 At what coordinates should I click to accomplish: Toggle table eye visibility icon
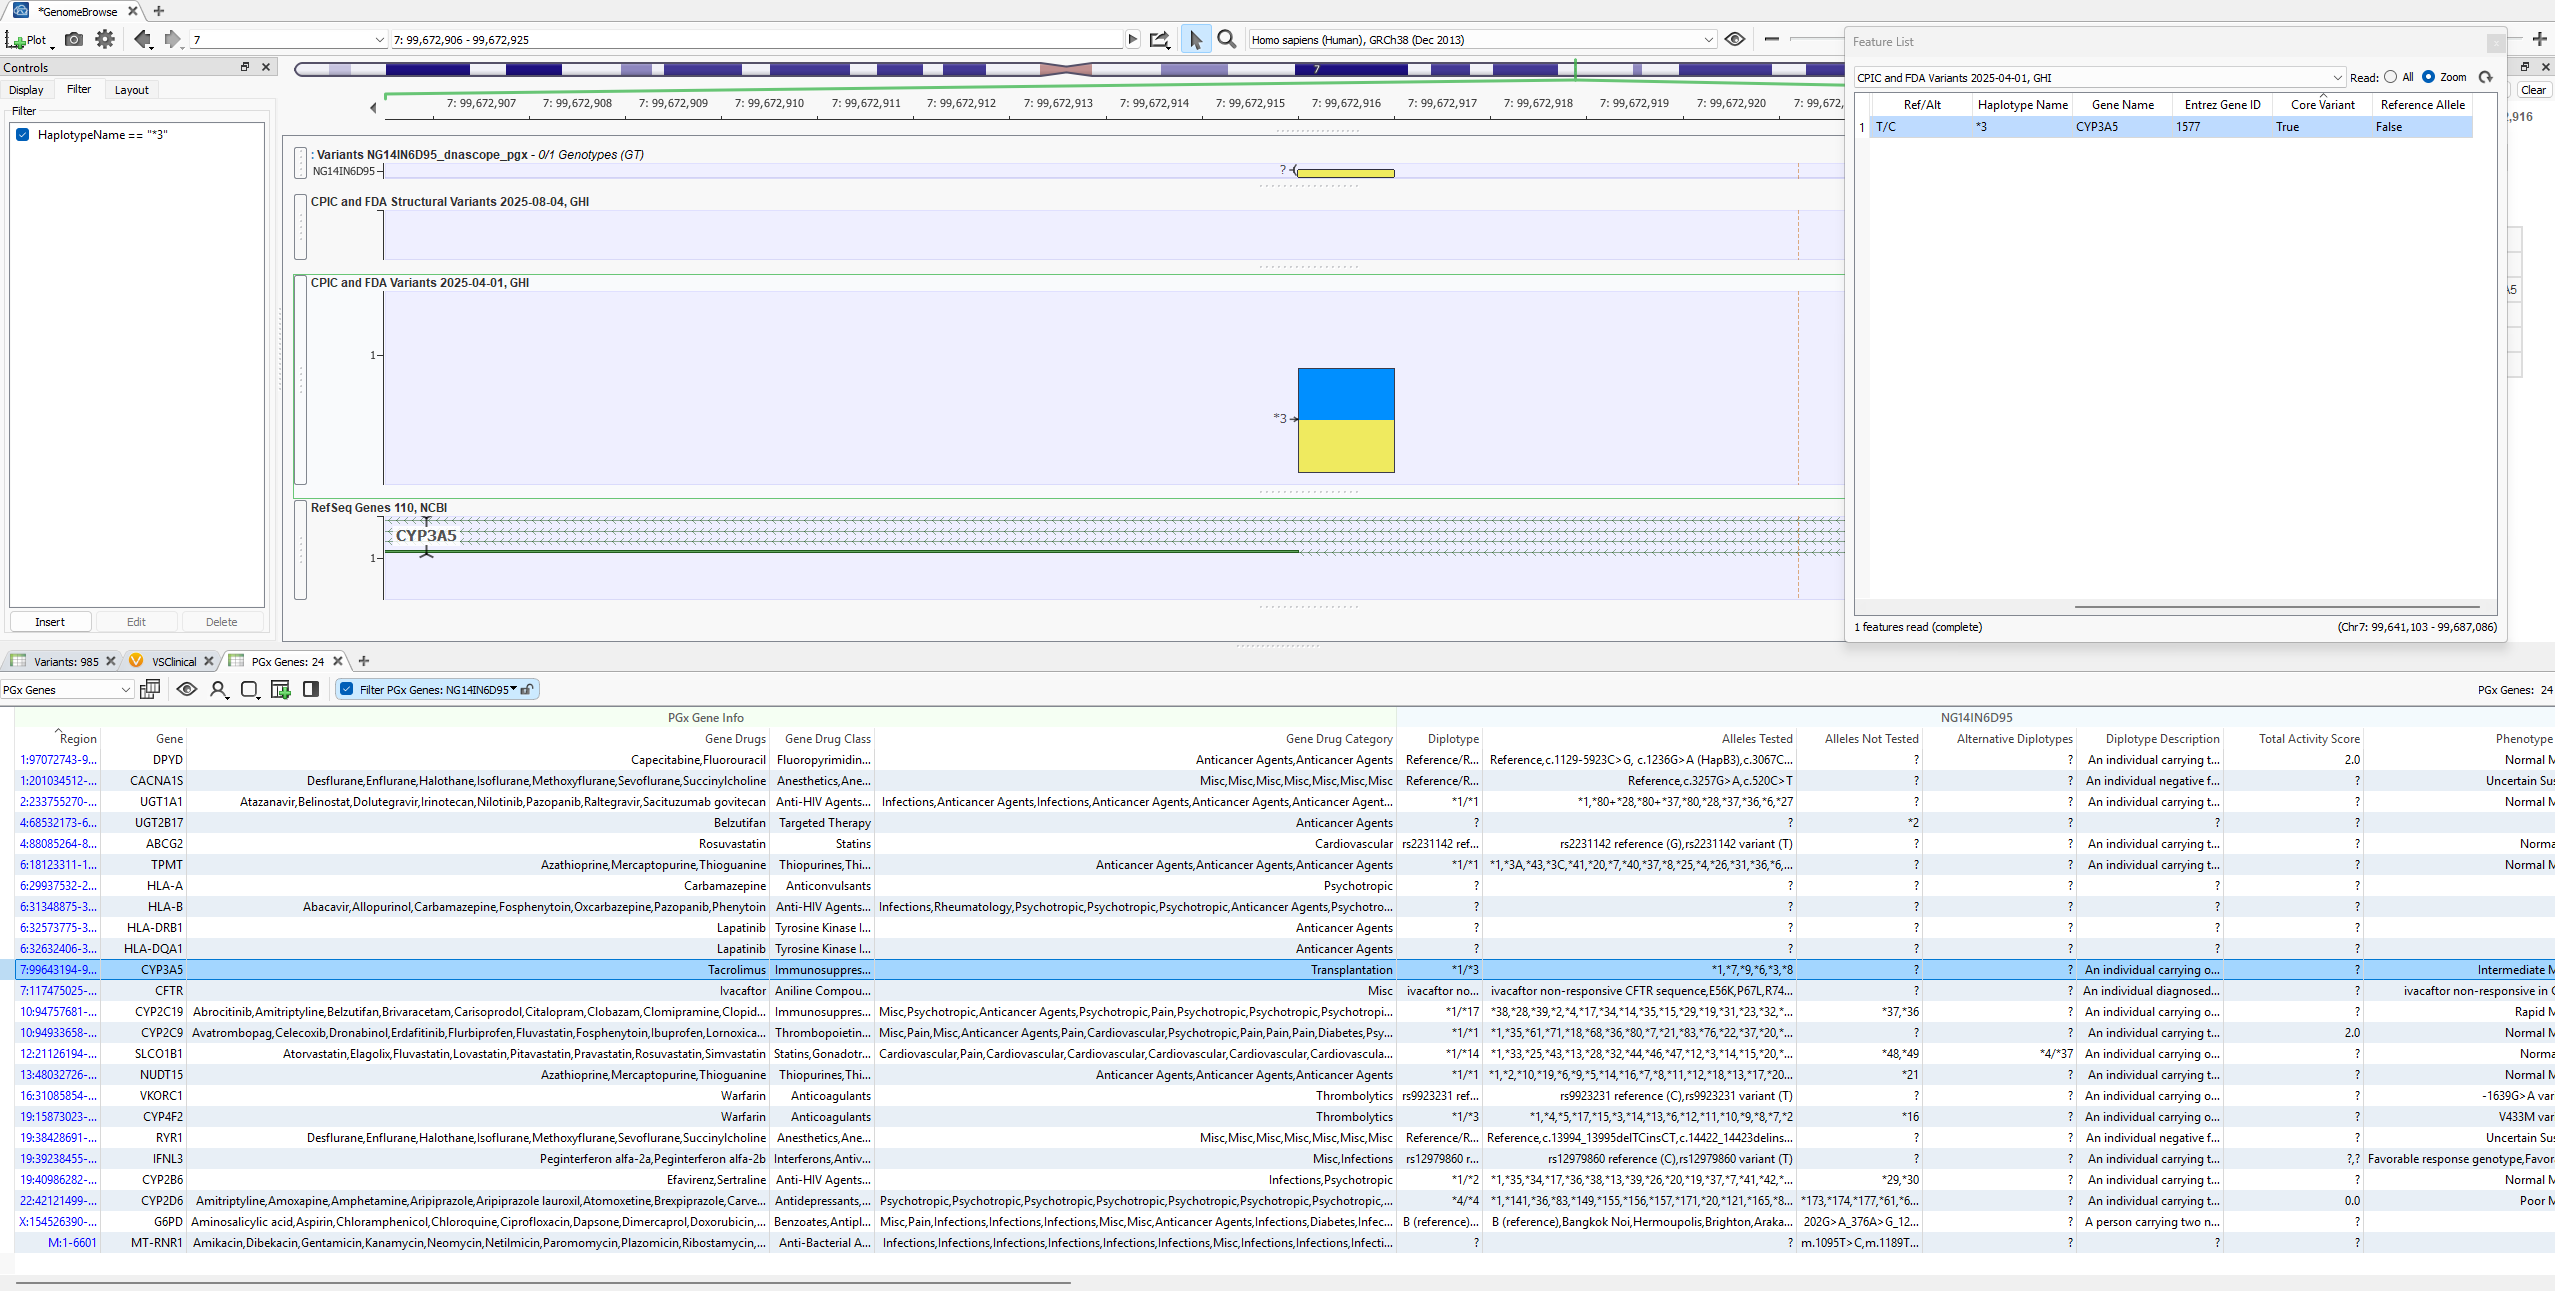[186, 689]
